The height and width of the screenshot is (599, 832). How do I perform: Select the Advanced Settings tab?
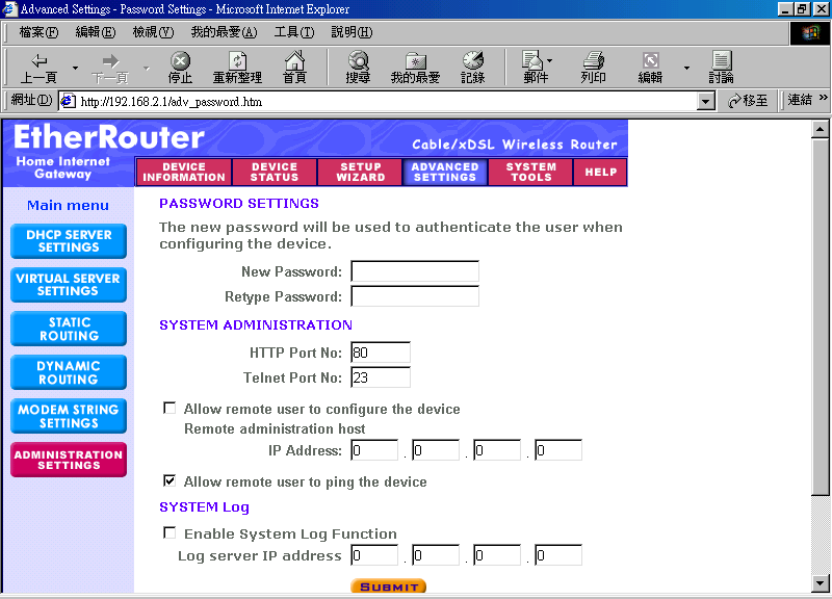445,172
